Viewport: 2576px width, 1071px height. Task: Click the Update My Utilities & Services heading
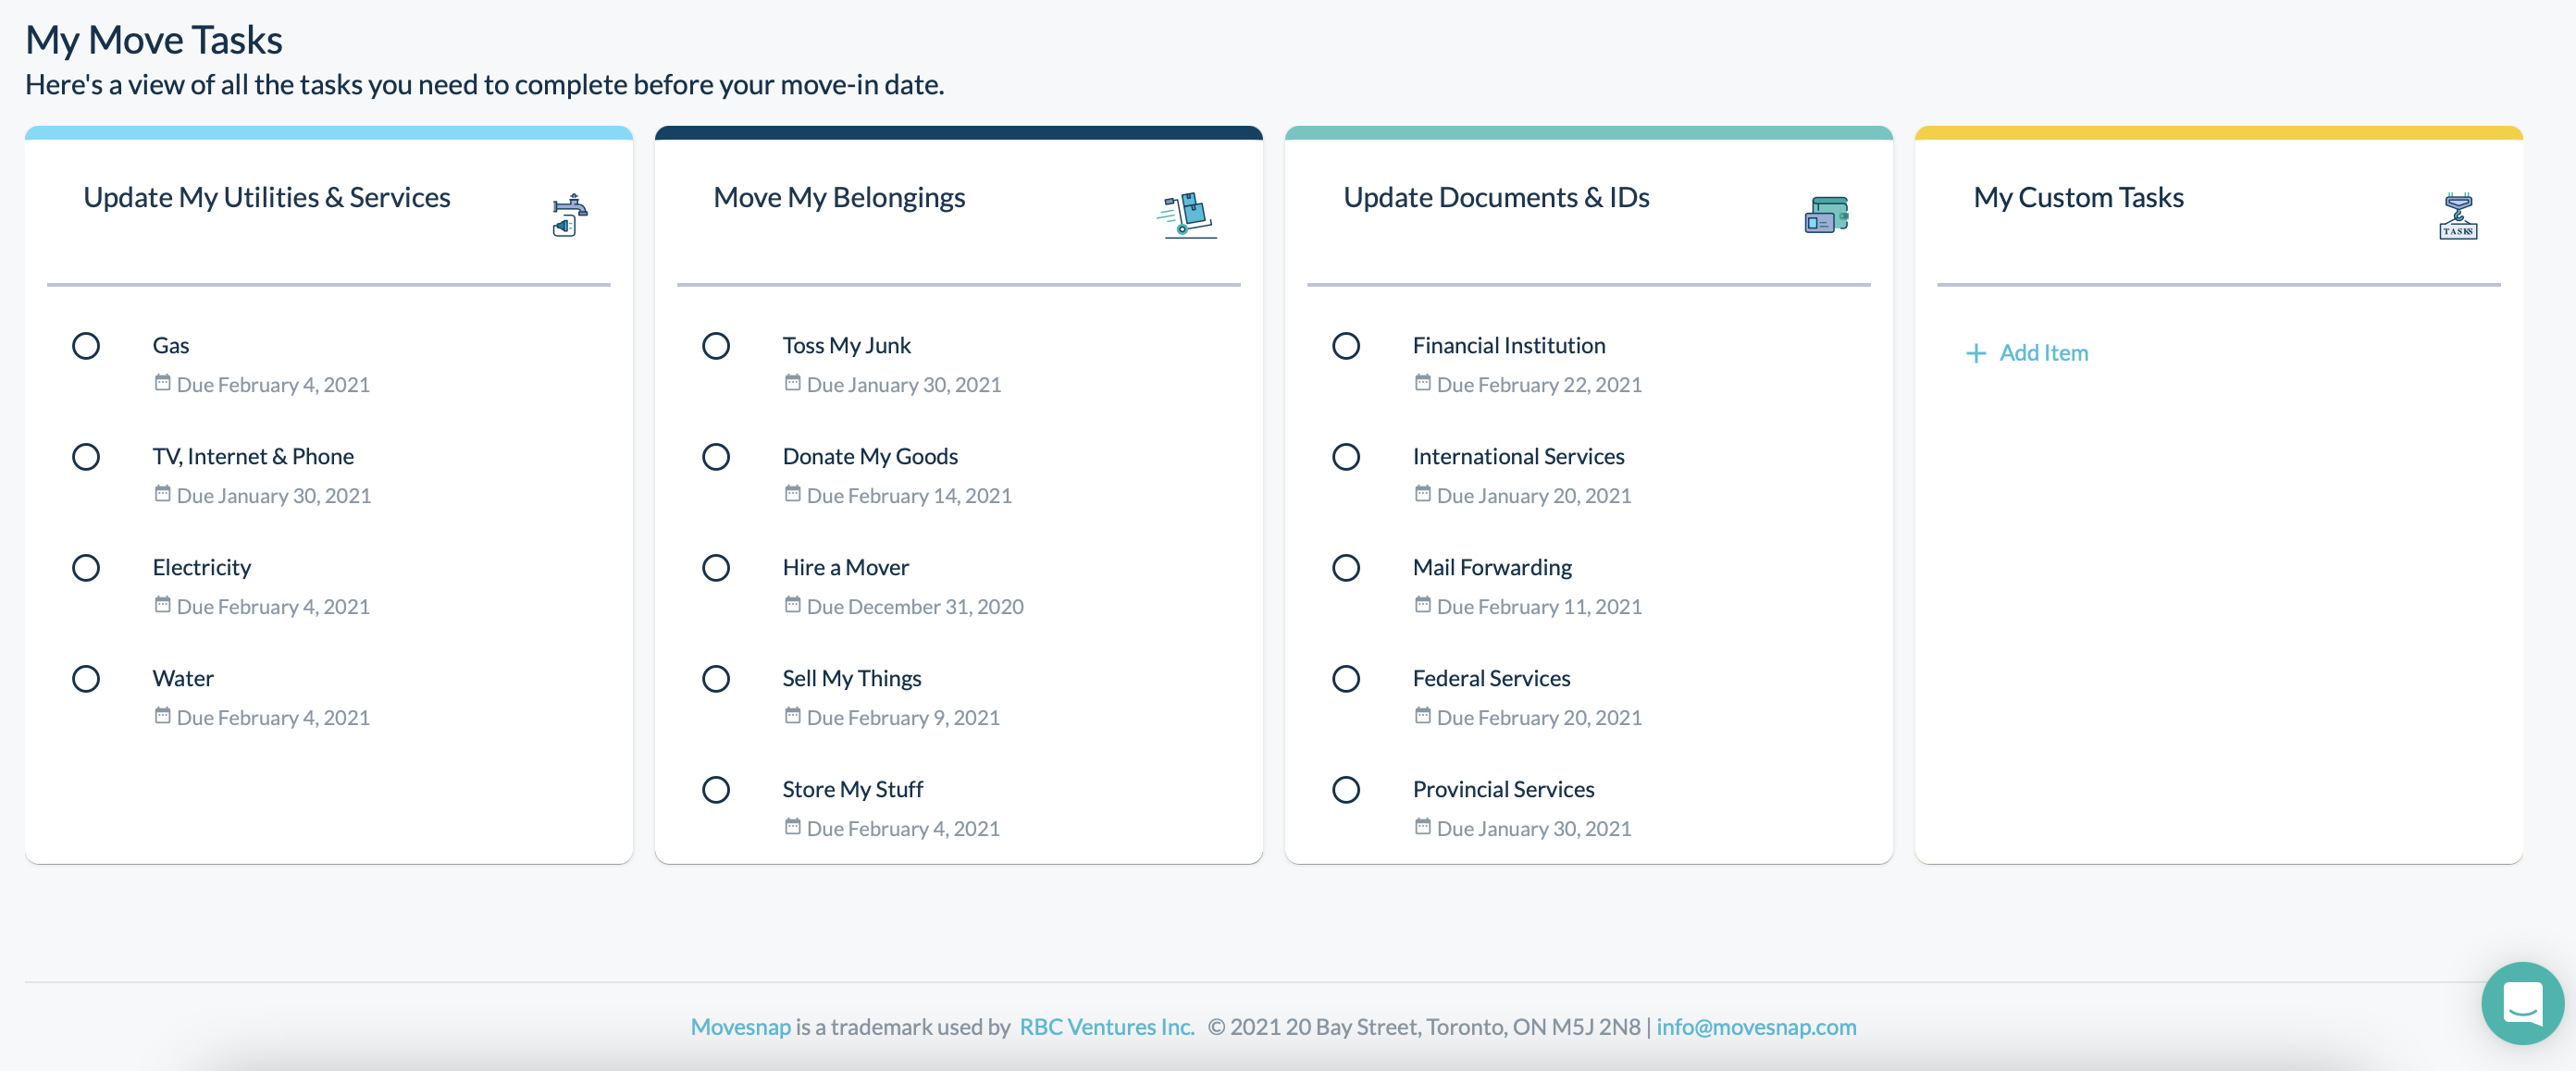point(267,197)
